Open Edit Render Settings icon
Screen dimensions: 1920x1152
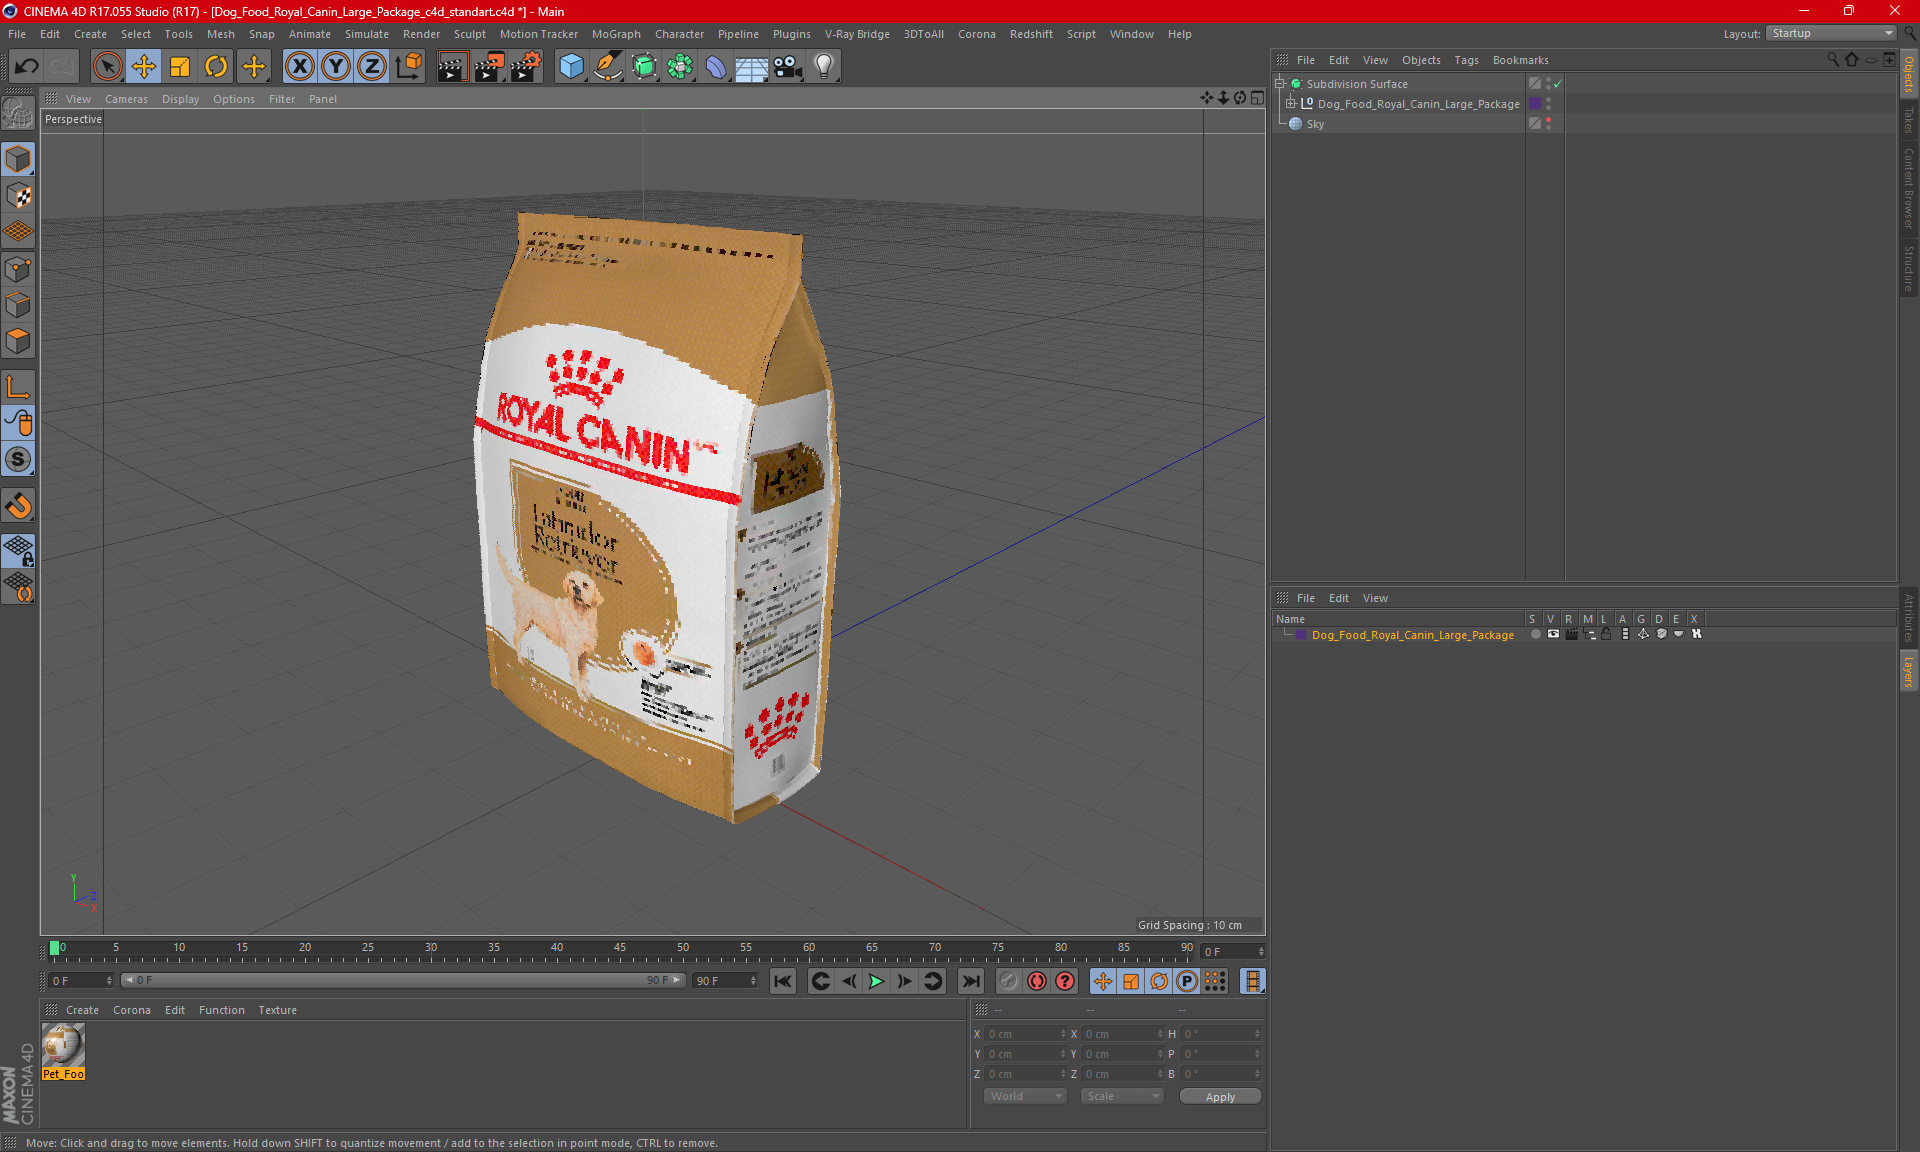526,67
